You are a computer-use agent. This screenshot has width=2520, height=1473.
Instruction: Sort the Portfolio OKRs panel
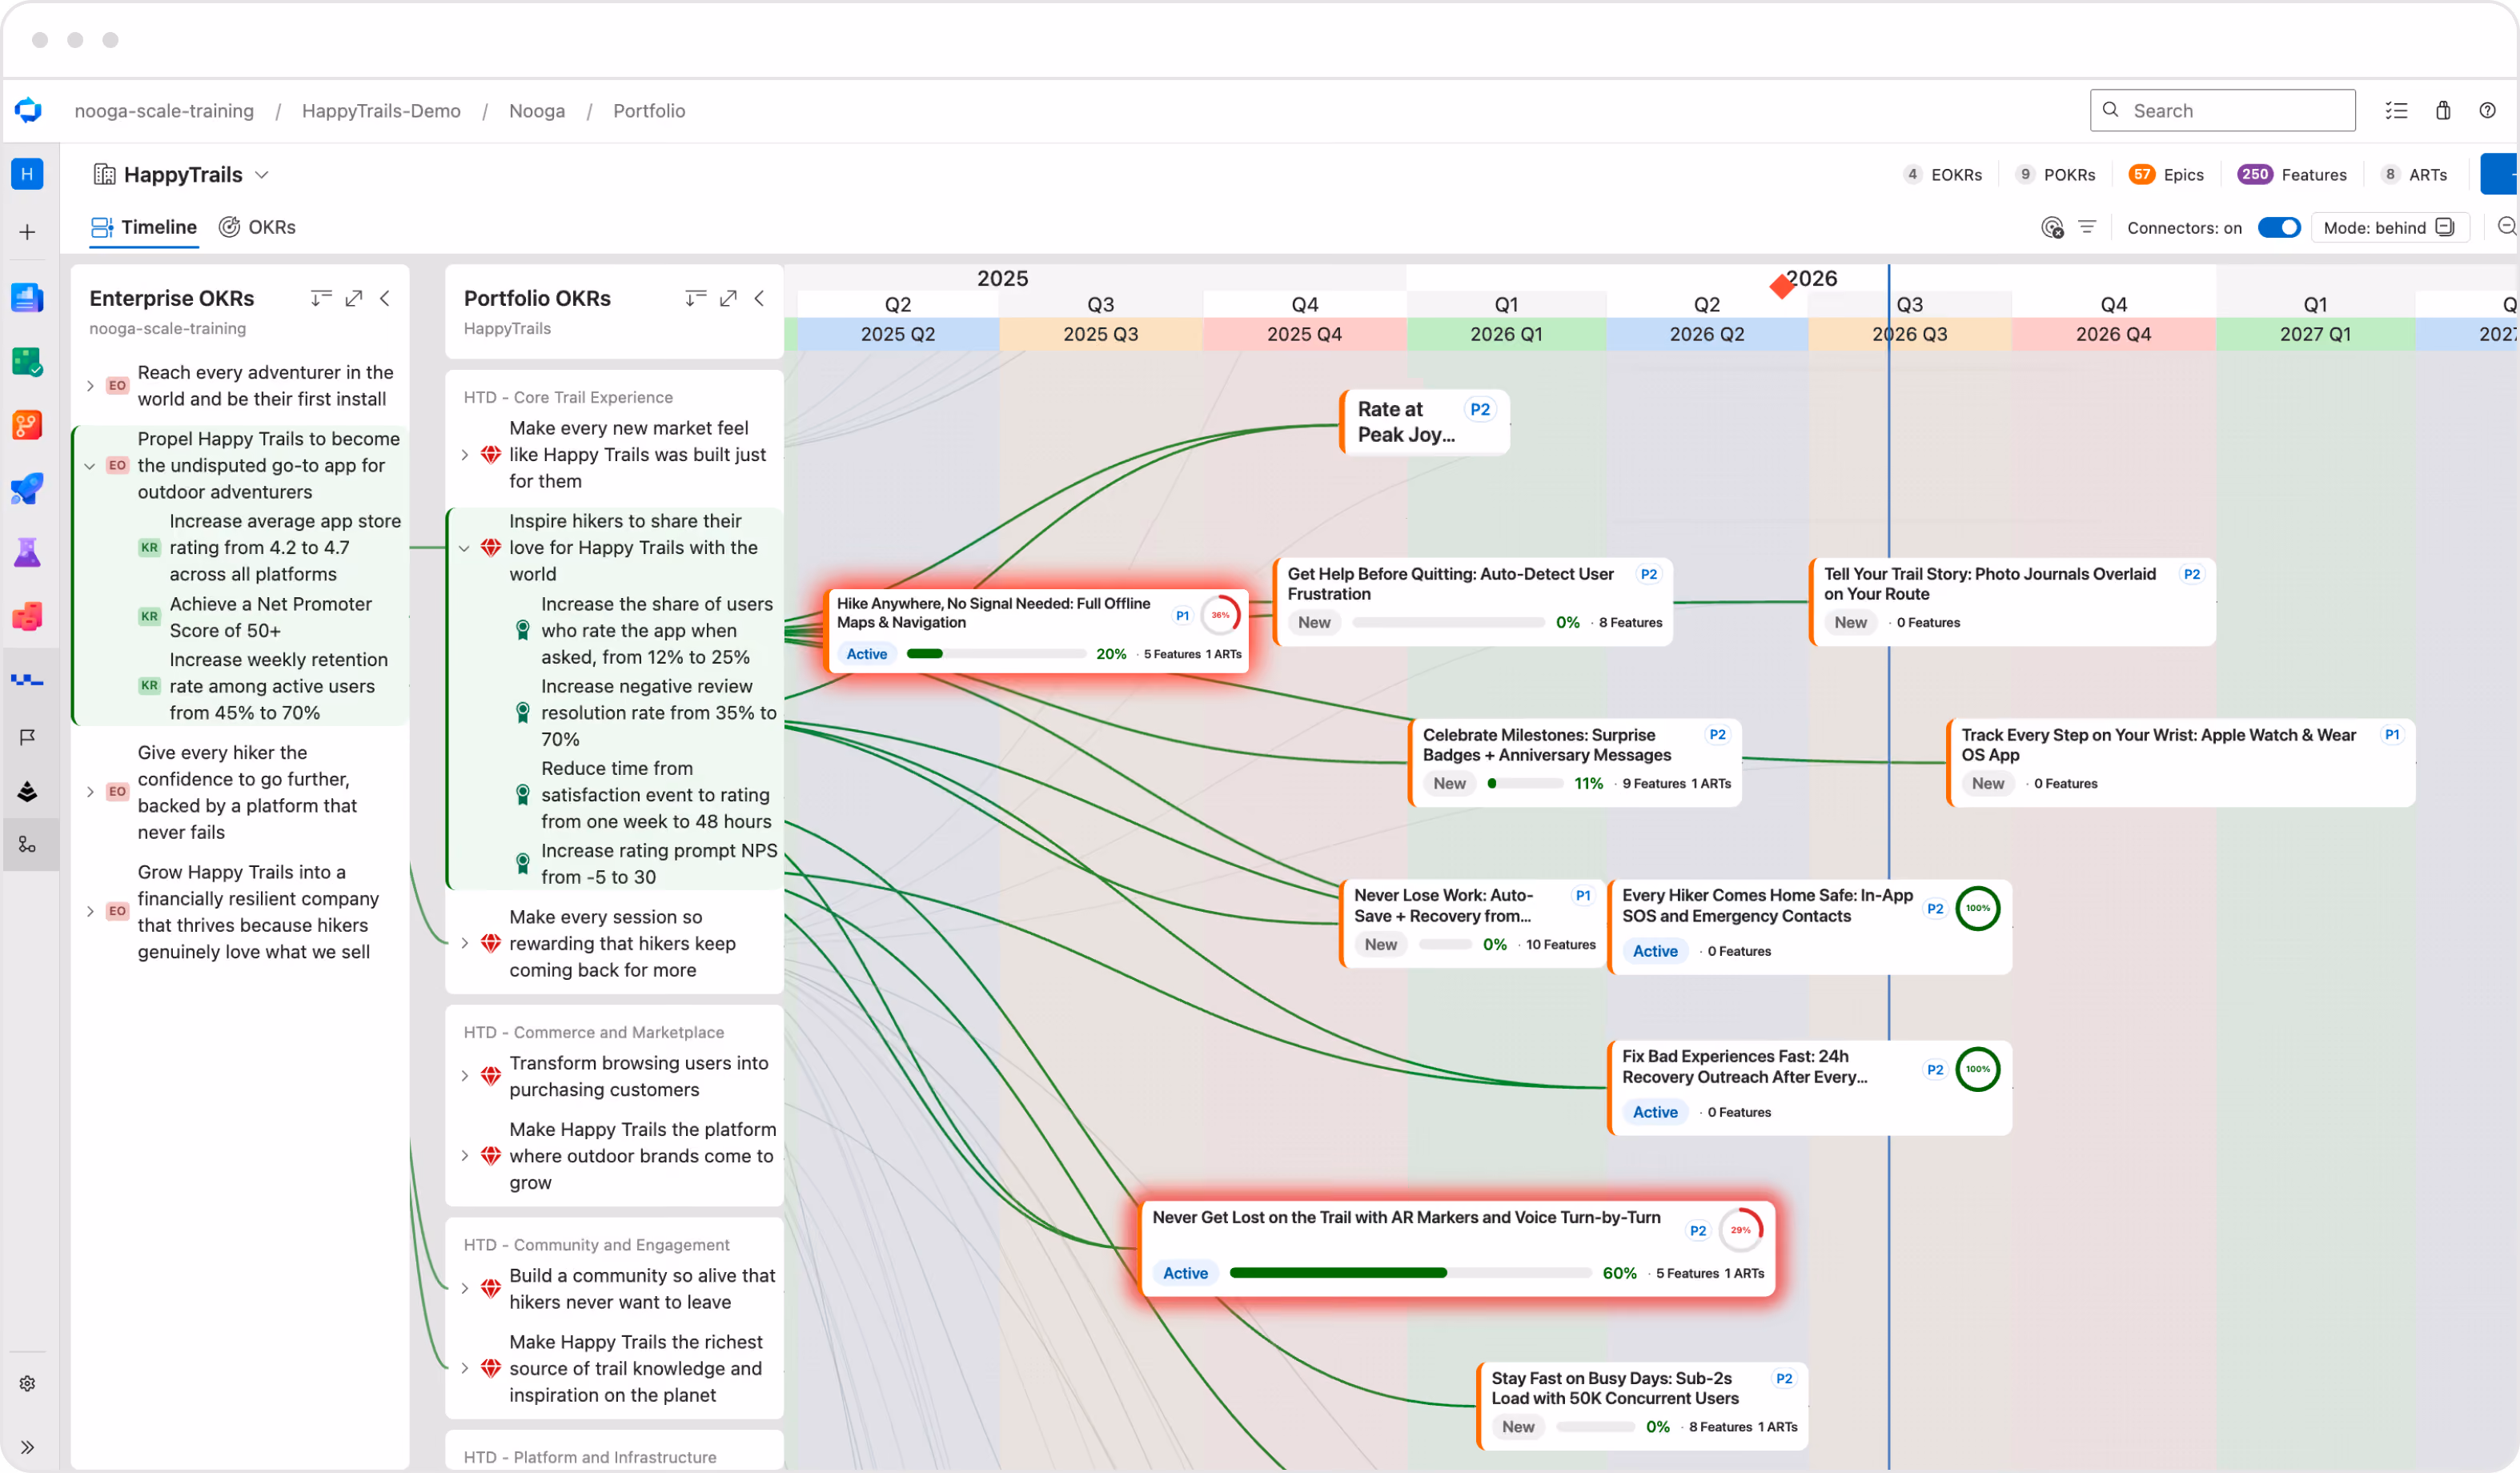pyautogui.click(x=695, y=298)
